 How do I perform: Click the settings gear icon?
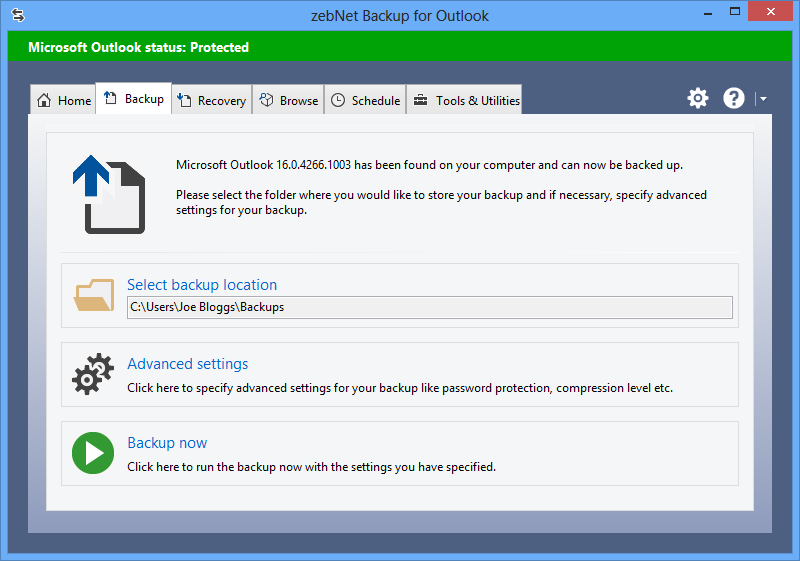click(697, 98)
